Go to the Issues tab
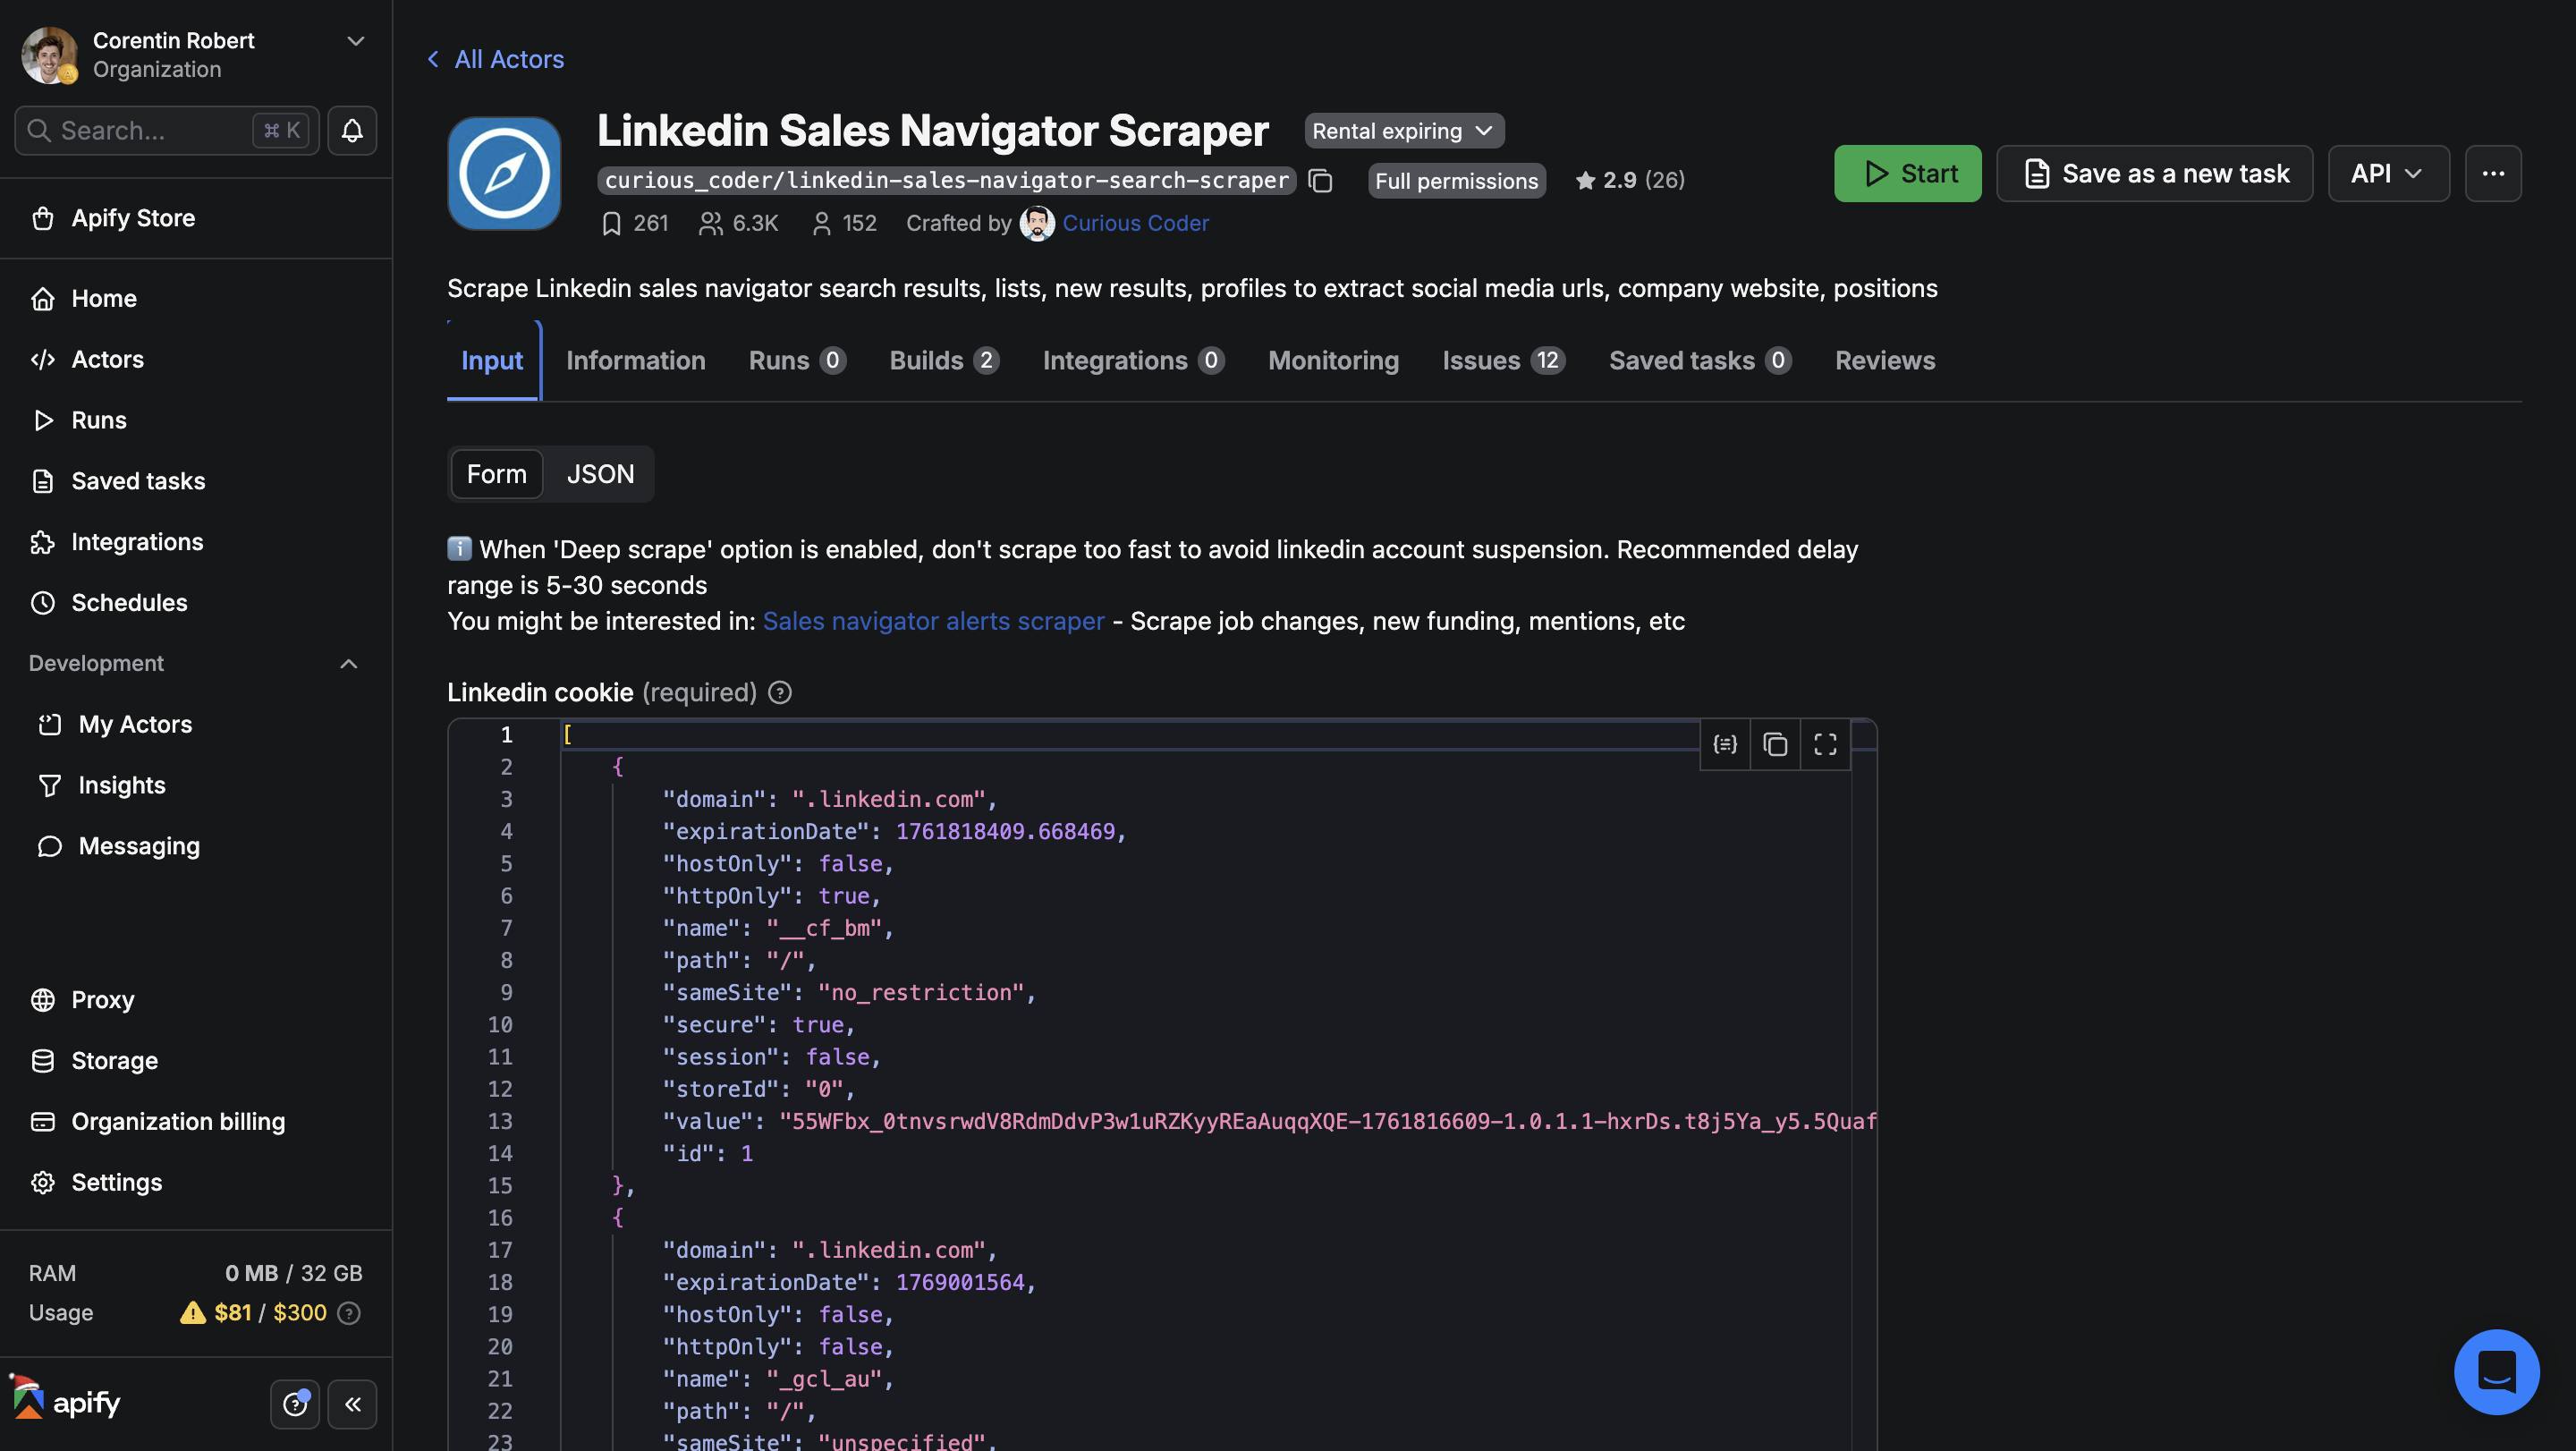This screenshot has height=1451, width=2576. (1503, 360)
